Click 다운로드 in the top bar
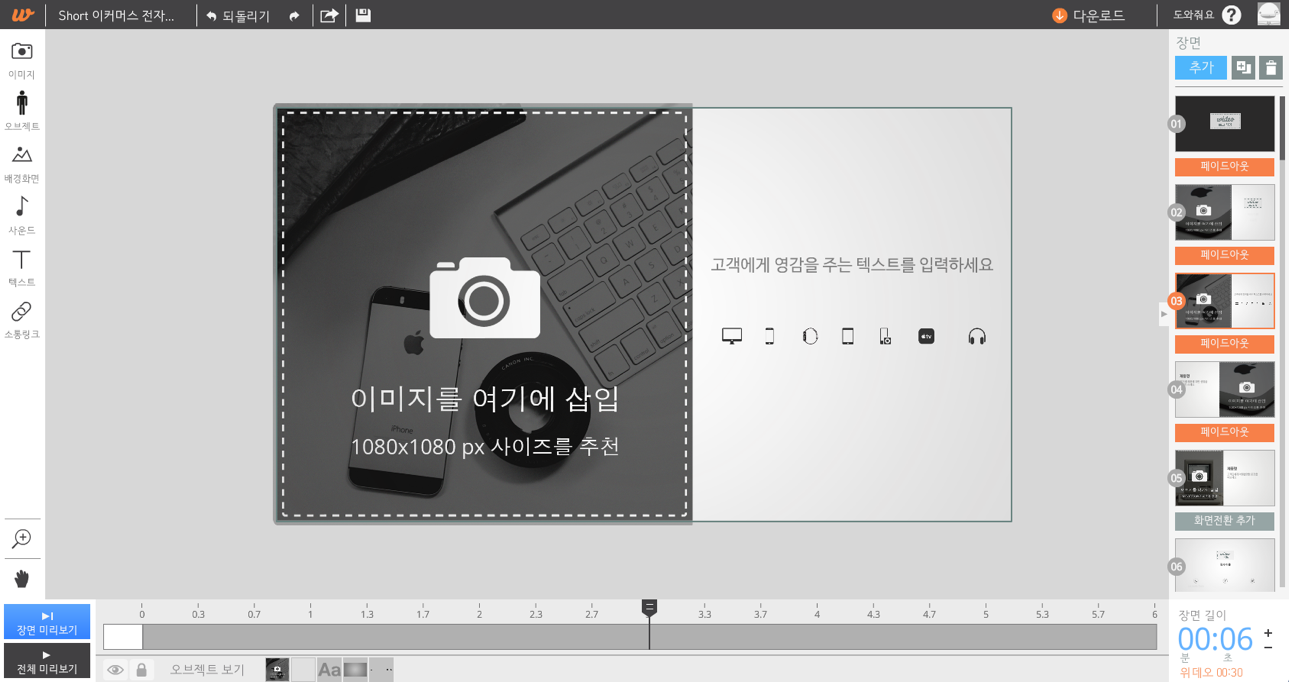The height and width of the screenshot is (682, 1289). 1088,16
